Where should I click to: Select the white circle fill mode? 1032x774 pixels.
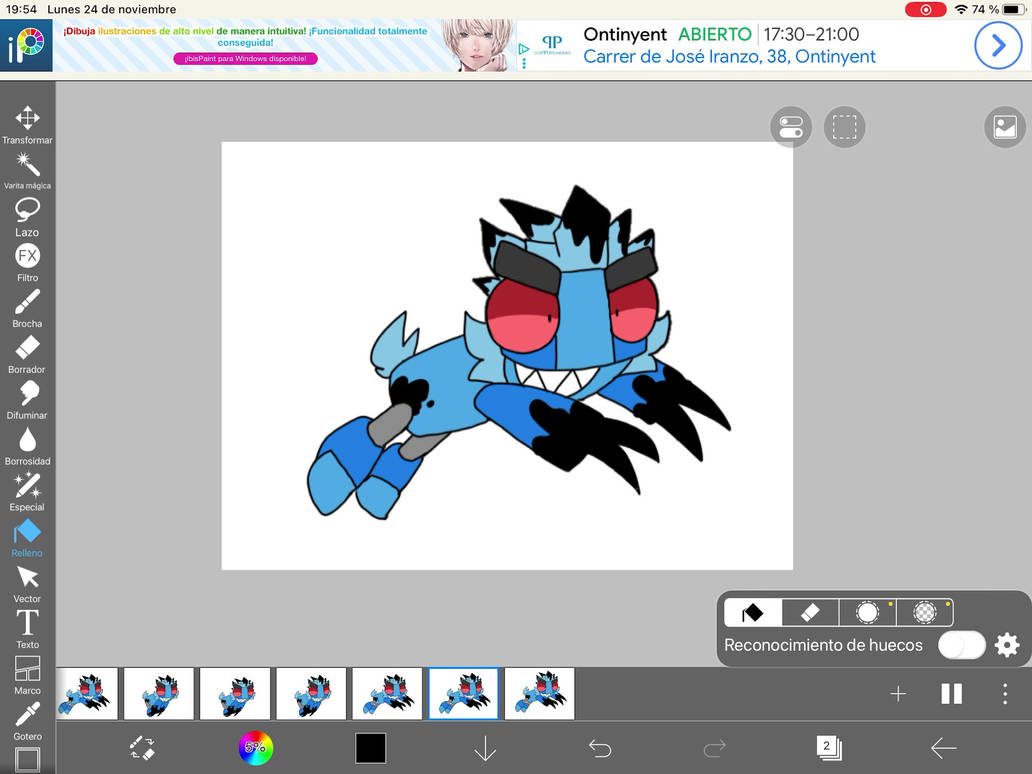[x=867, y=613]
